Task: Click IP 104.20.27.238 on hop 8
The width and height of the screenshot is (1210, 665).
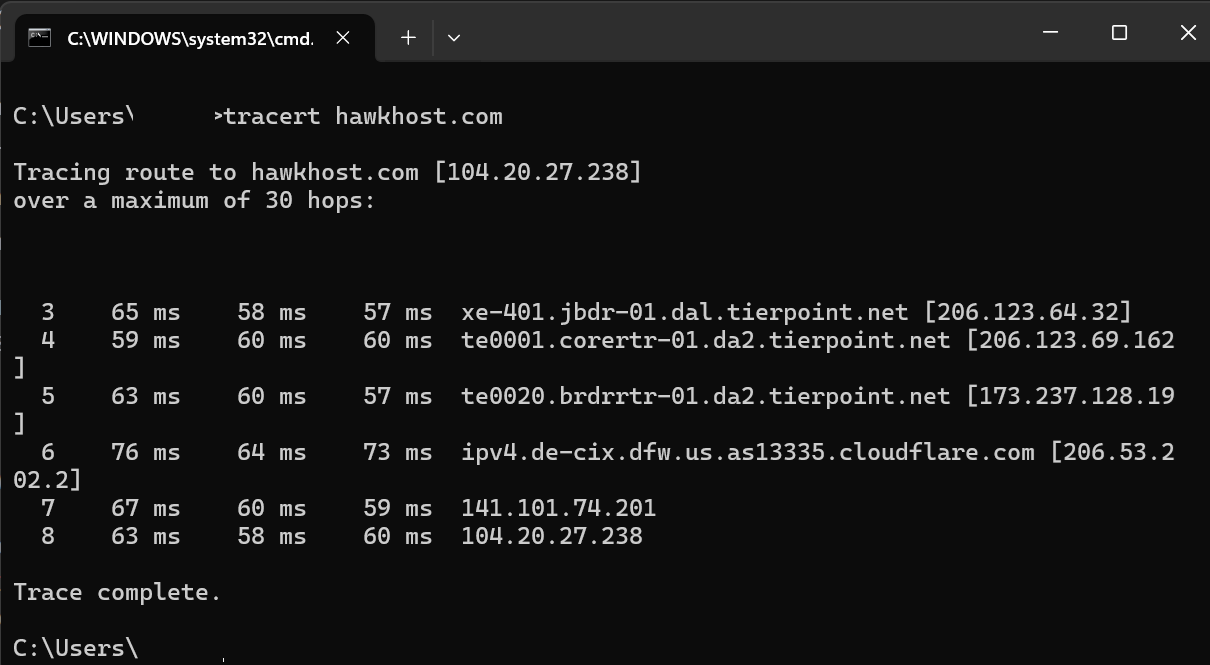Action: click(x=551, y=537)
